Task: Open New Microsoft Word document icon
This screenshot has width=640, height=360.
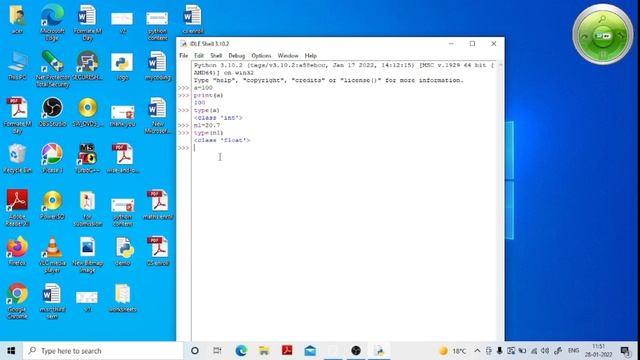Action: click(x=158, y=115)
